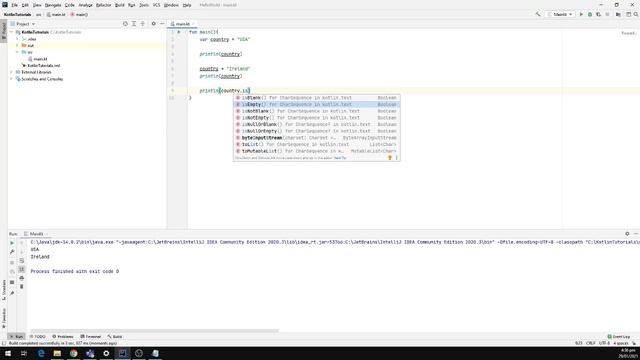This screenshot has width=640, height=360.
Task: Collapse the KotlinTutorials root node
Action: point(11,32)
